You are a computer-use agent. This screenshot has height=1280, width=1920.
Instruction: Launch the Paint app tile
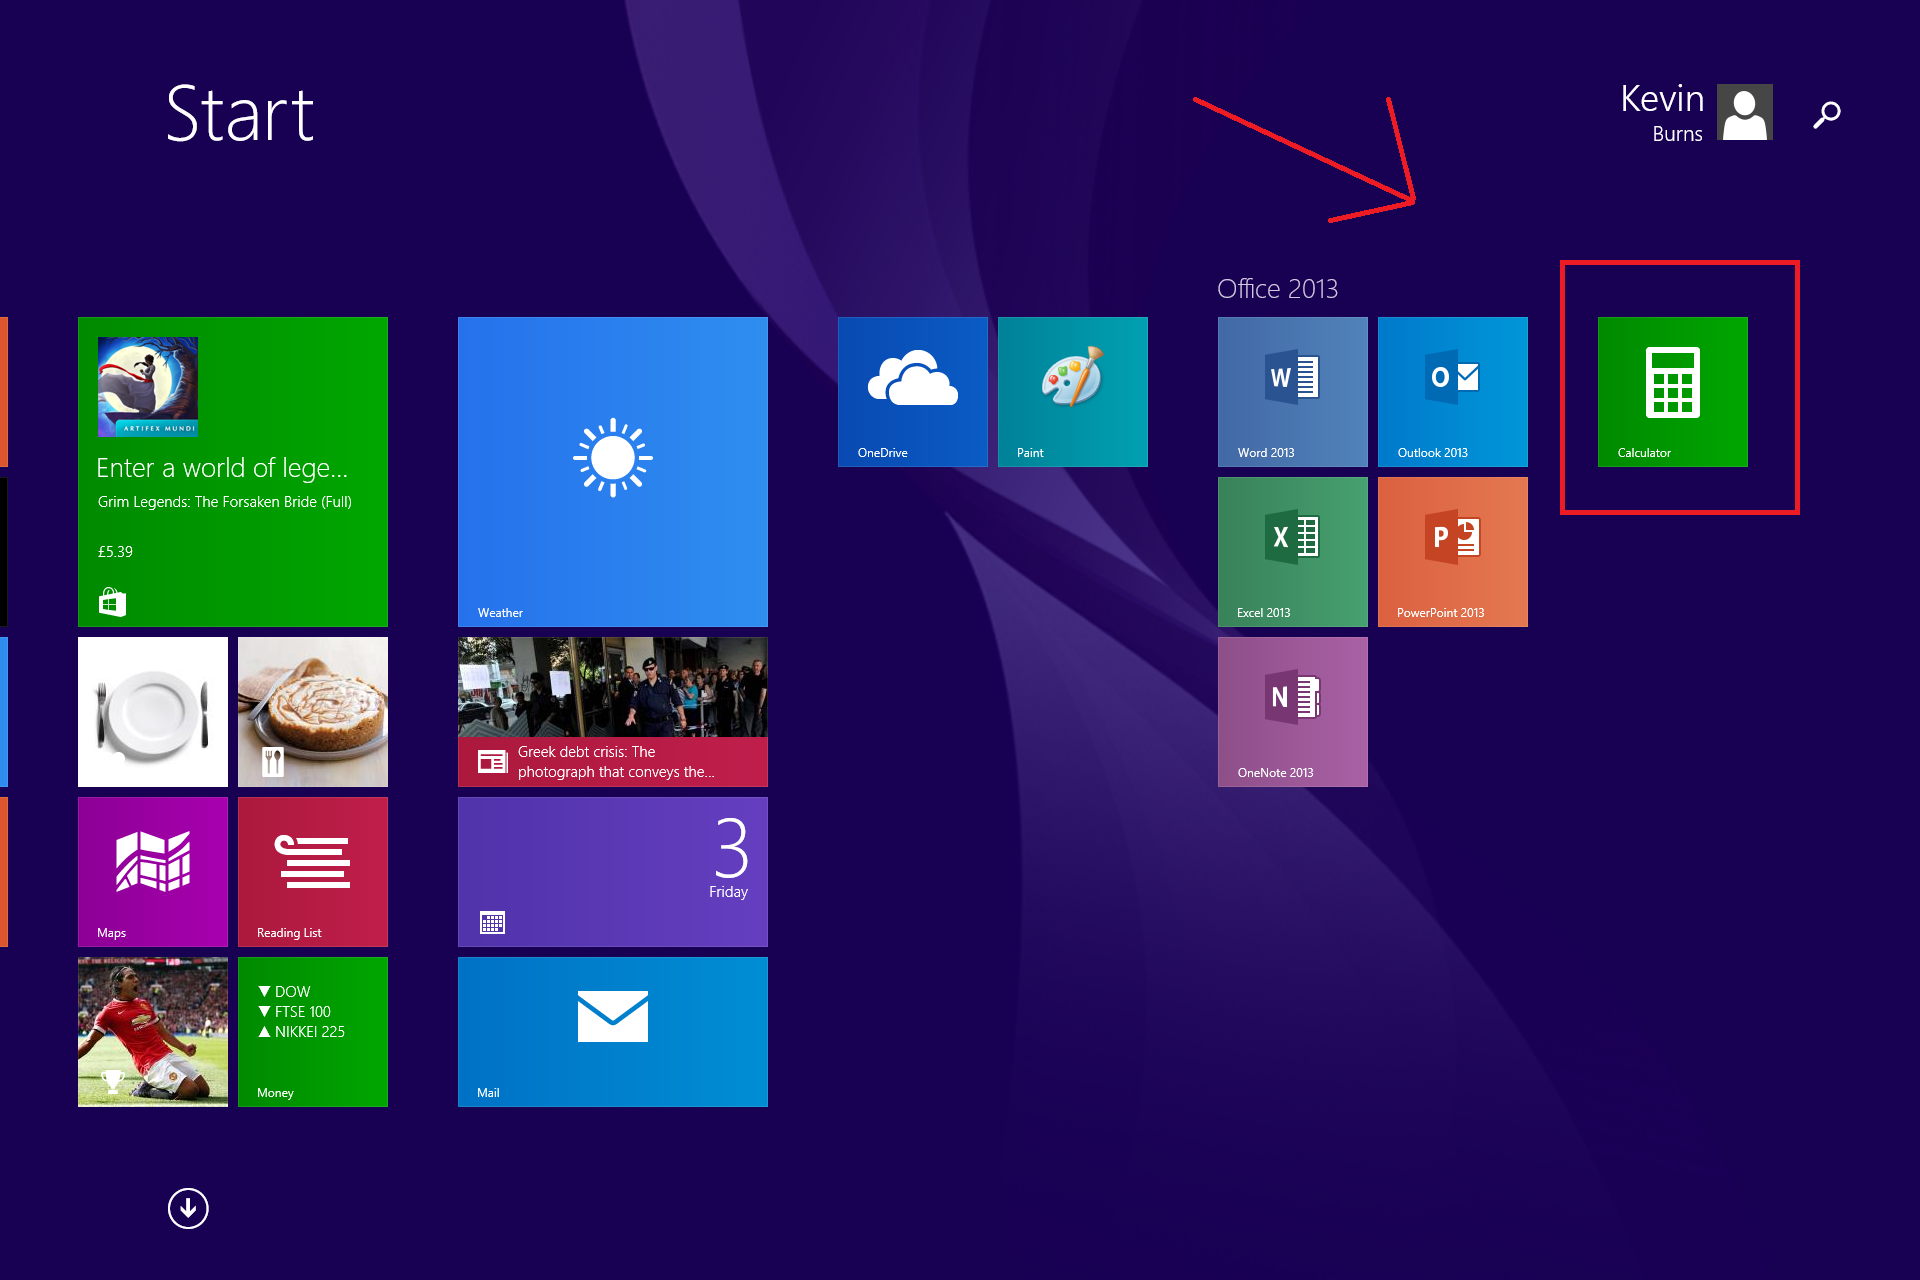coord(1072,392)
